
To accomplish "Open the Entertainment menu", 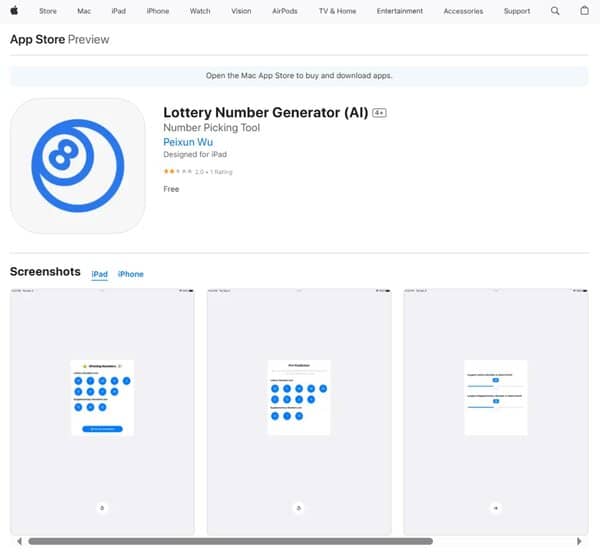I will (400, 11).
